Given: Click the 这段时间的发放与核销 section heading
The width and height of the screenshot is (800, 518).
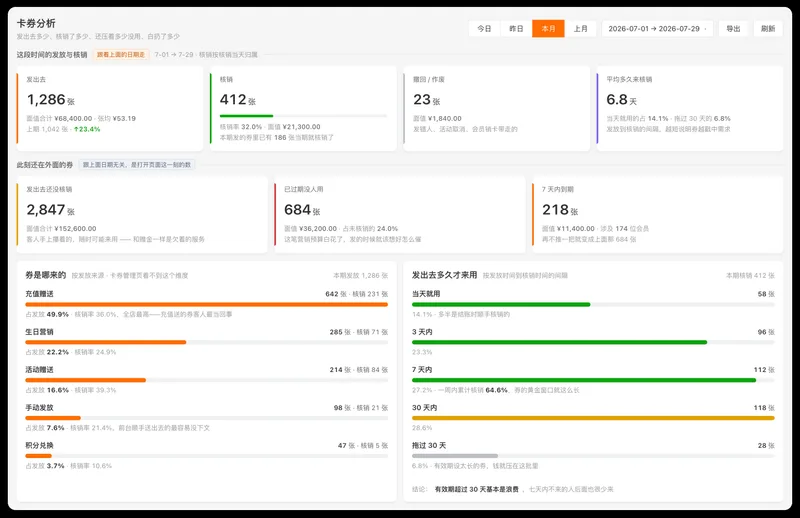Looking at the screenshot, I should click(52, 55).
